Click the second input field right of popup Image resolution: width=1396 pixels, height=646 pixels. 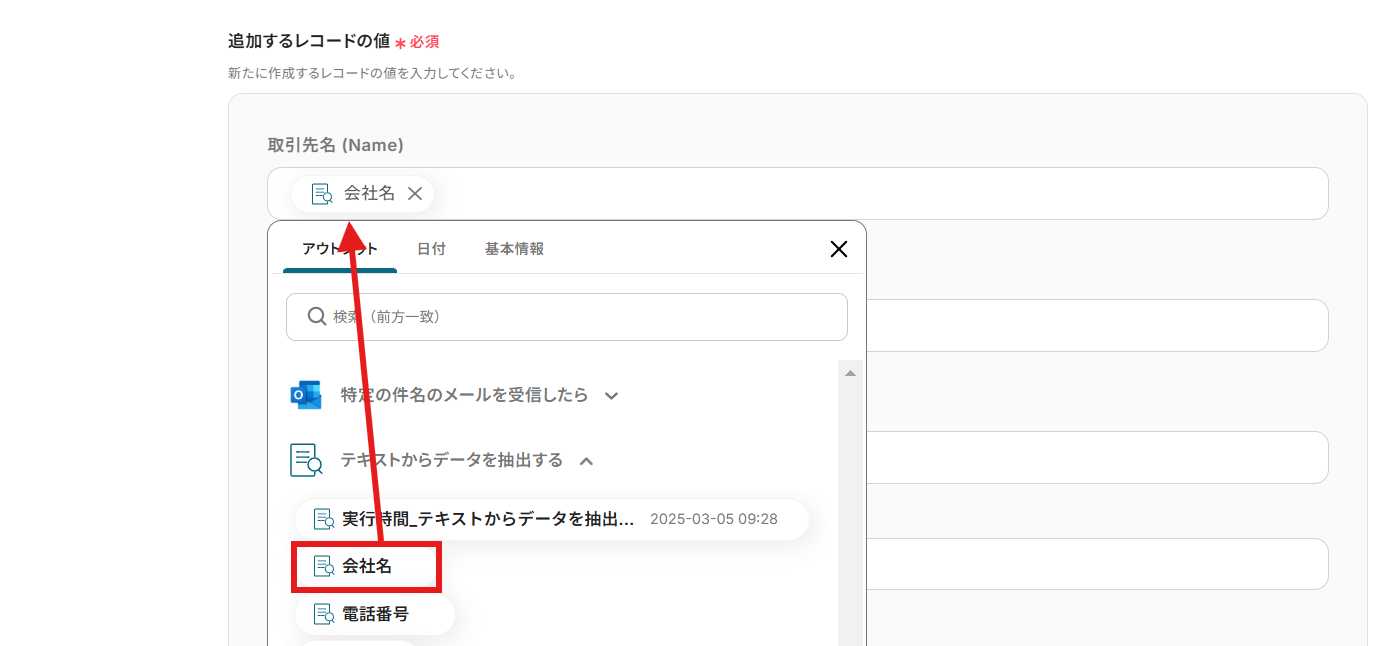click(1097, 457)
